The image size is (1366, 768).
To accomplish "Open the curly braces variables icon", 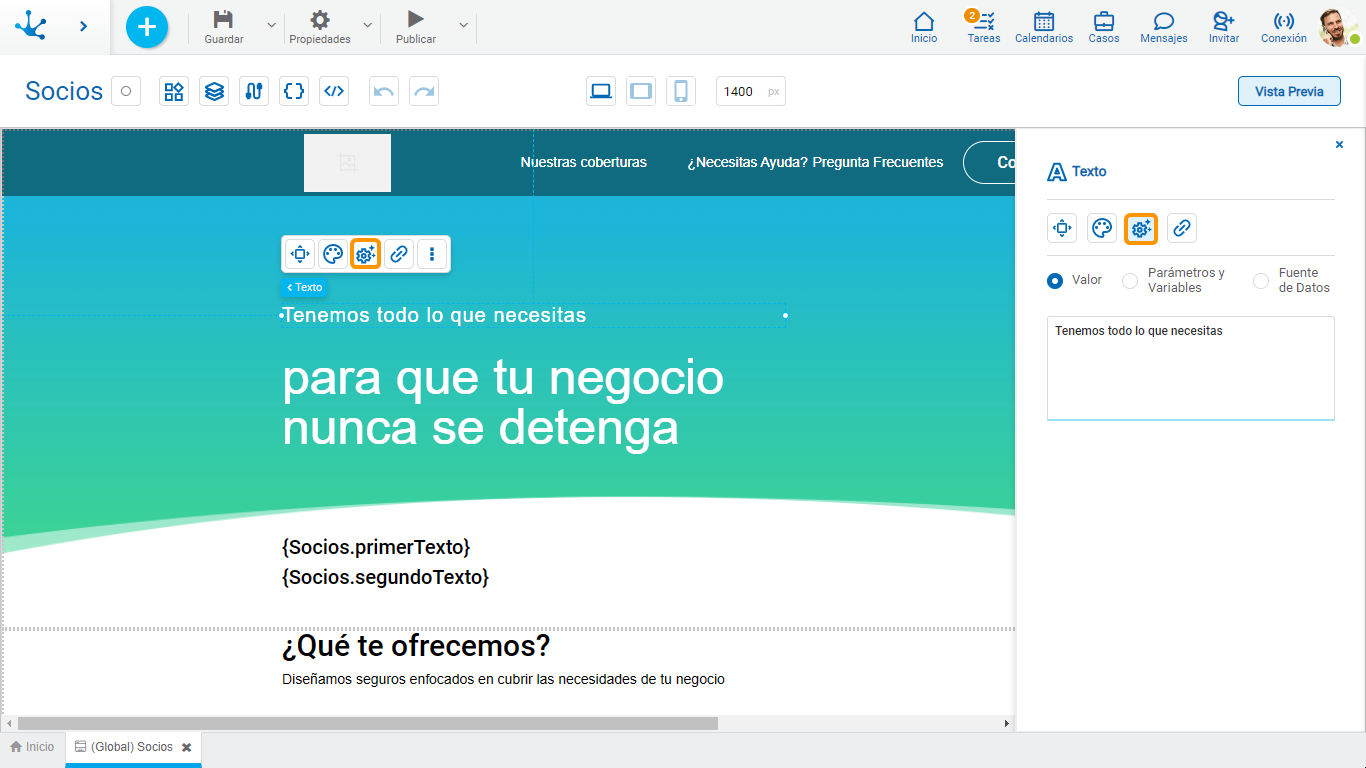I will (294, 91).
